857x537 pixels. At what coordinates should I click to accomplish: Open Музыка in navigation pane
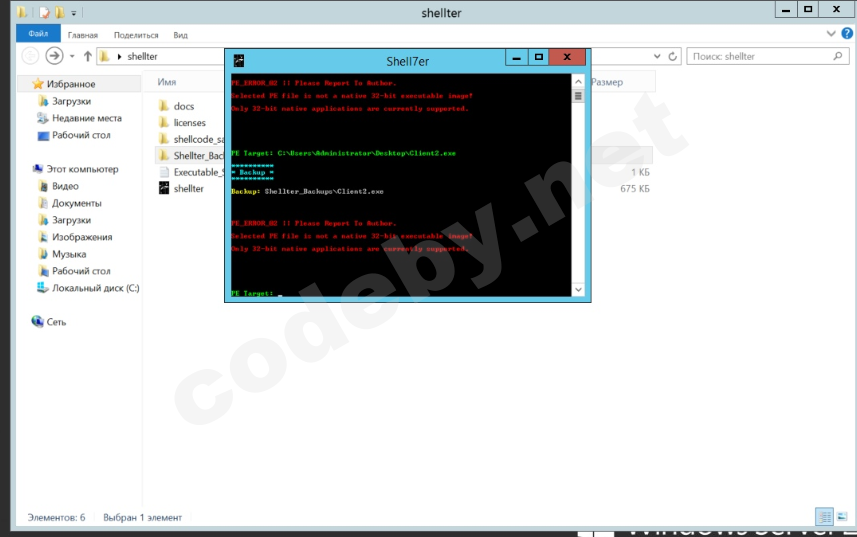tap(69, 253)
